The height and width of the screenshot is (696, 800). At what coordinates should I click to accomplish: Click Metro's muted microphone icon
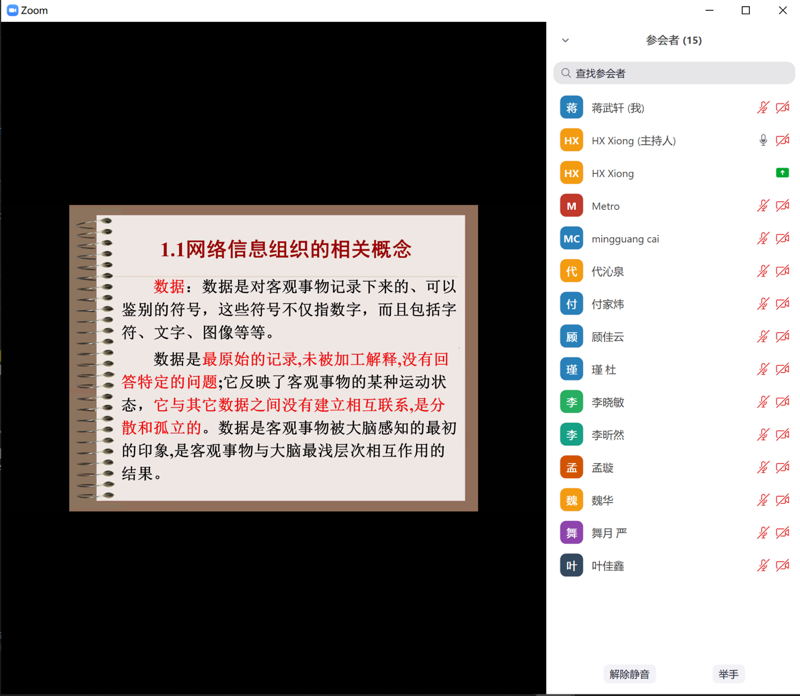[763, 206]
